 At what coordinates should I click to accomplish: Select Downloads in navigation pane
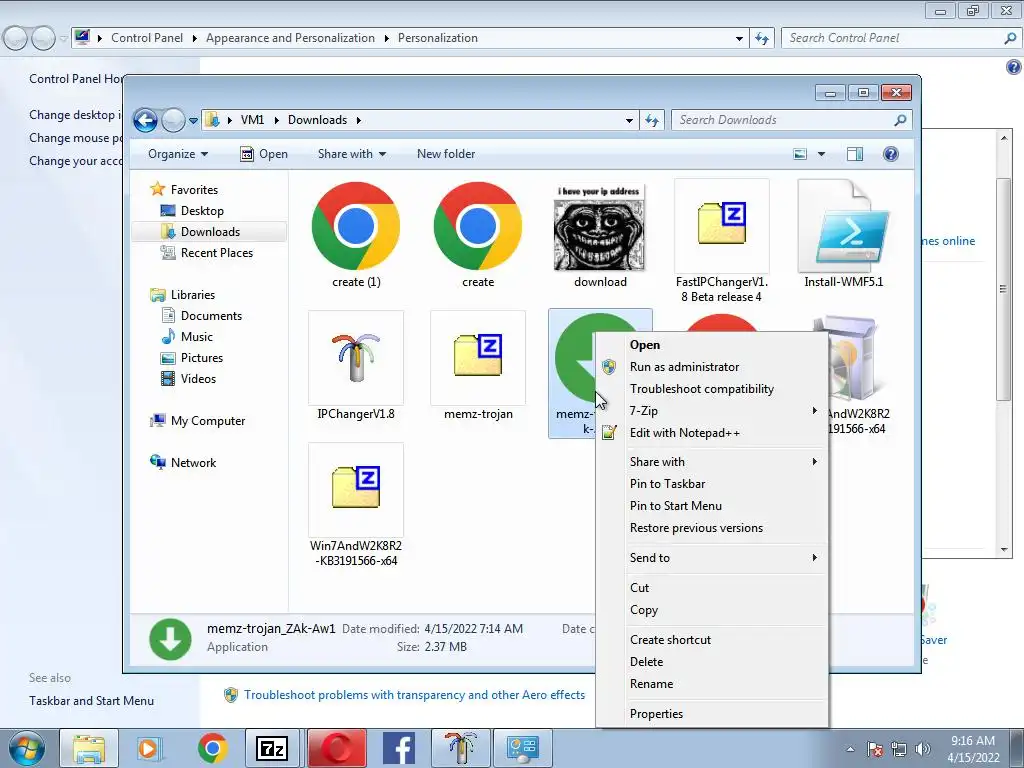click(x=209, y=232)
